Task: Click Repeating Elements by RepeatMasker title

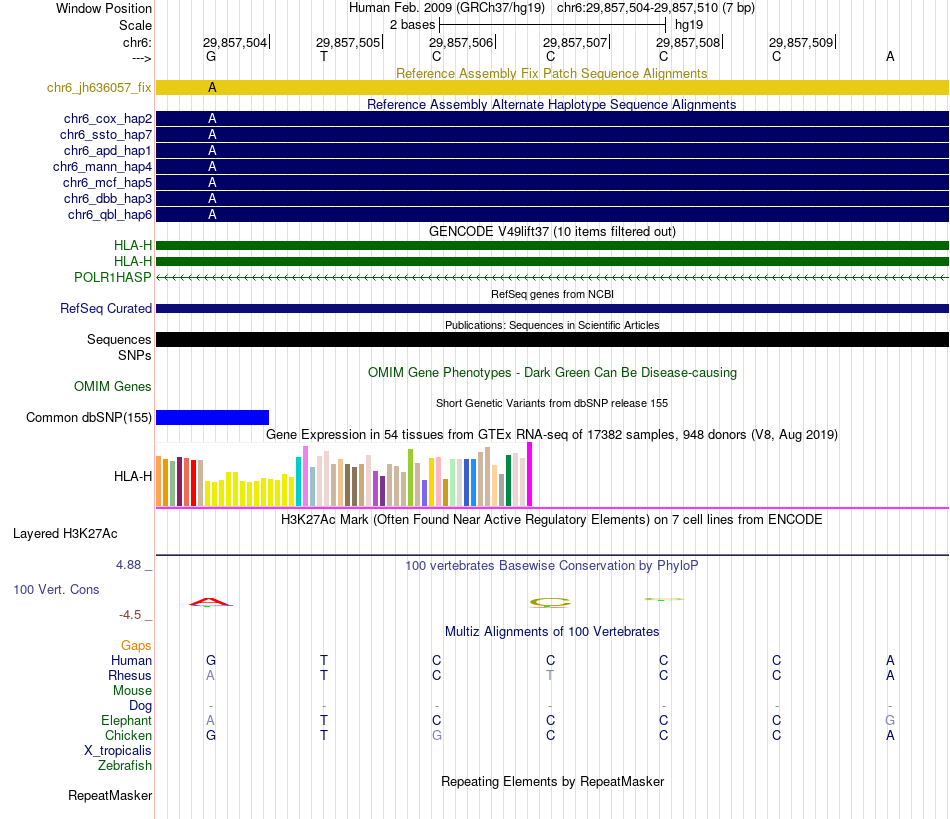Action: click(x=553, y=781)
